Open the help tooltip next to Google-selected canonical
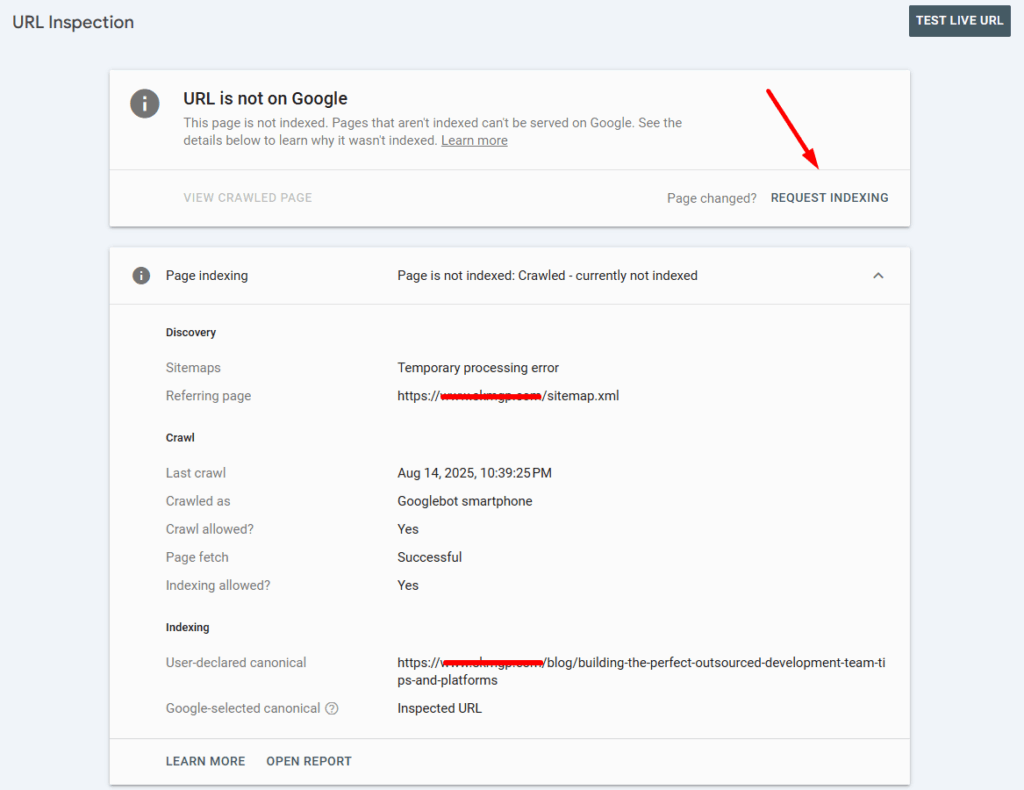Screen dimensions: 1024x790 [331, 708]
